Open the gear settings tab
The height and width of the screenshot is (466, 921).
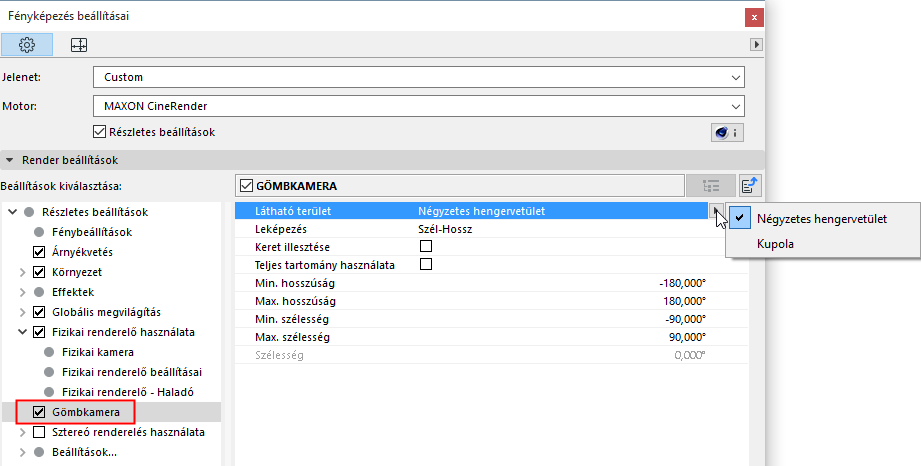[x=27, y=45]
